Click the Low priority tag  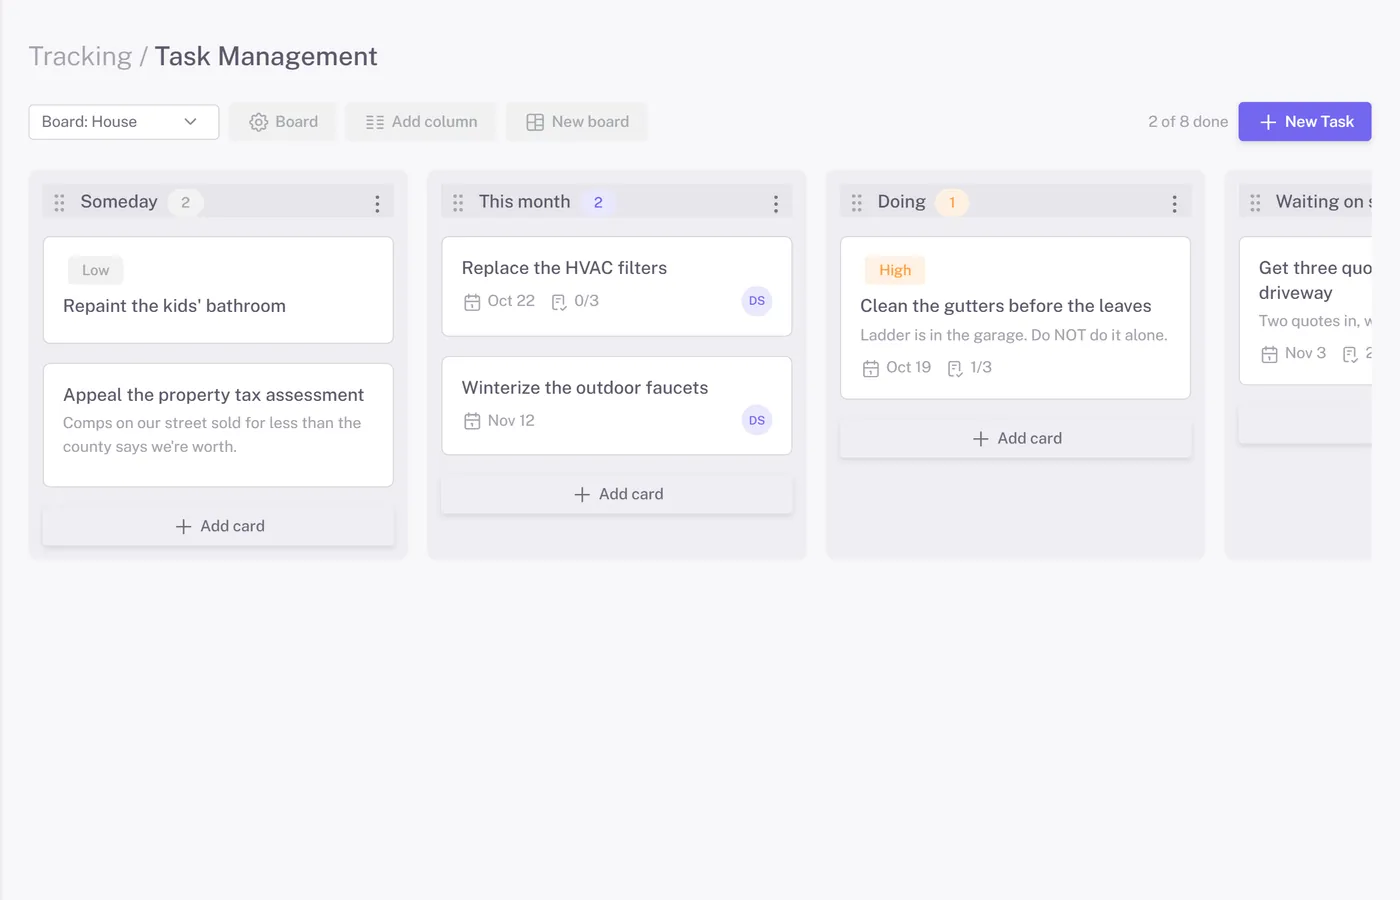[x=96, y=270]
